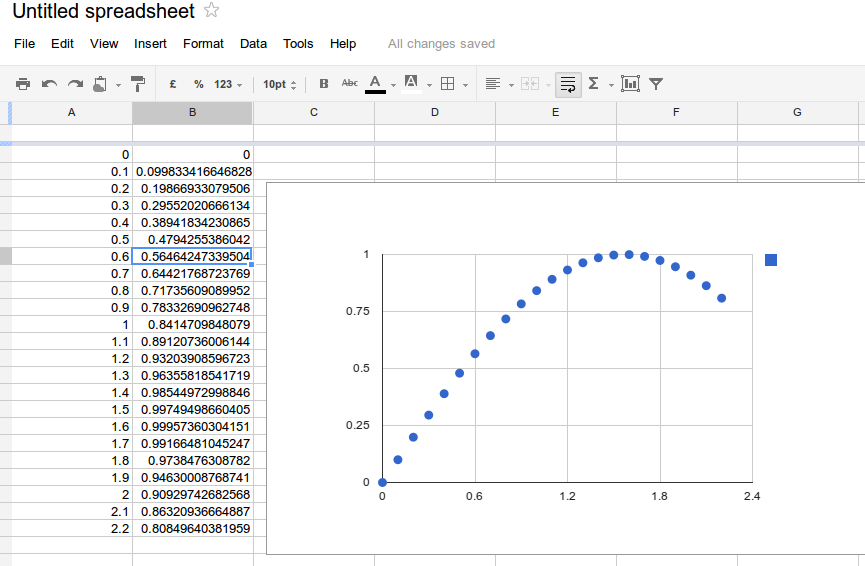Select the paint format roller tool

pos(138,84)
